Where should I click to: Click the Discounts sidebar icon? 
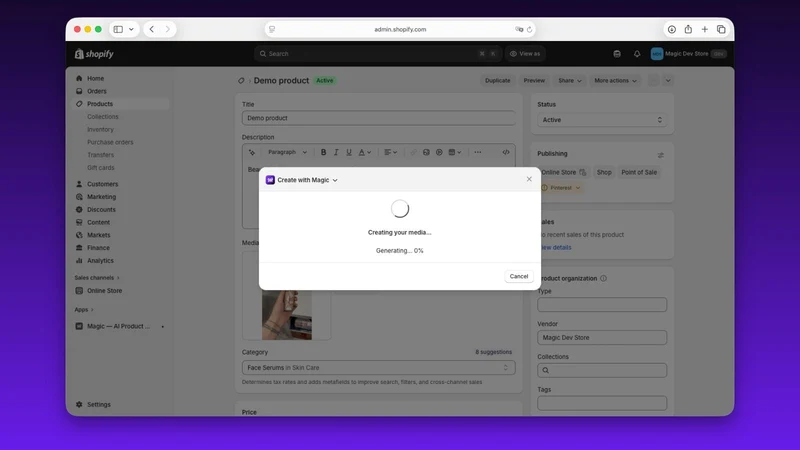tap(79, 210)
